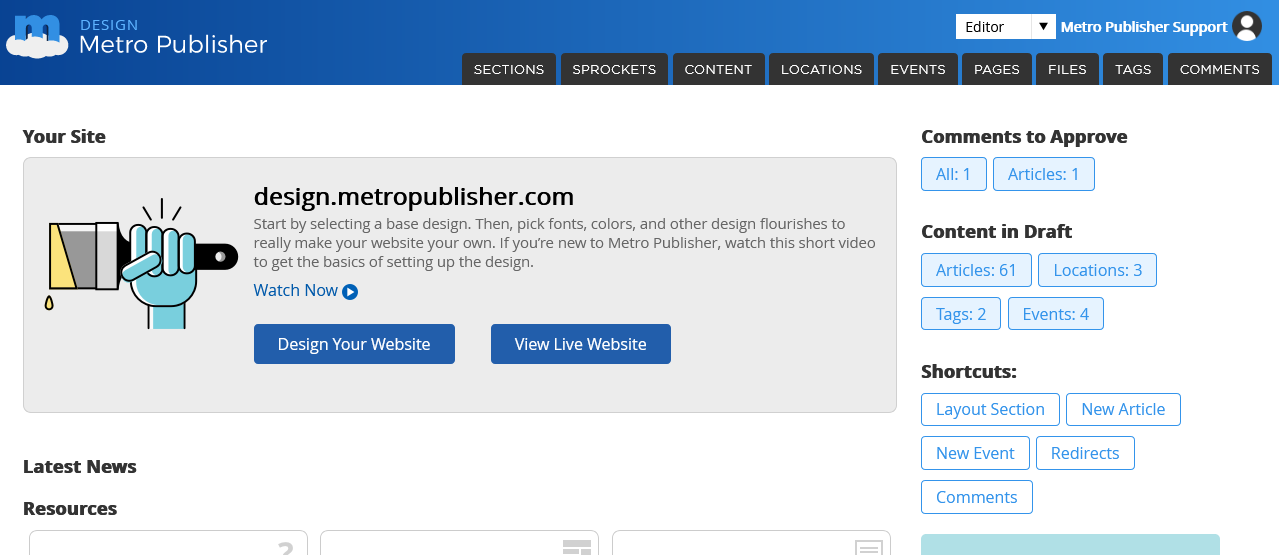Click the View Live Website button
The width and height of the screenshot is (1279, 555).
[x=581, y=344]
